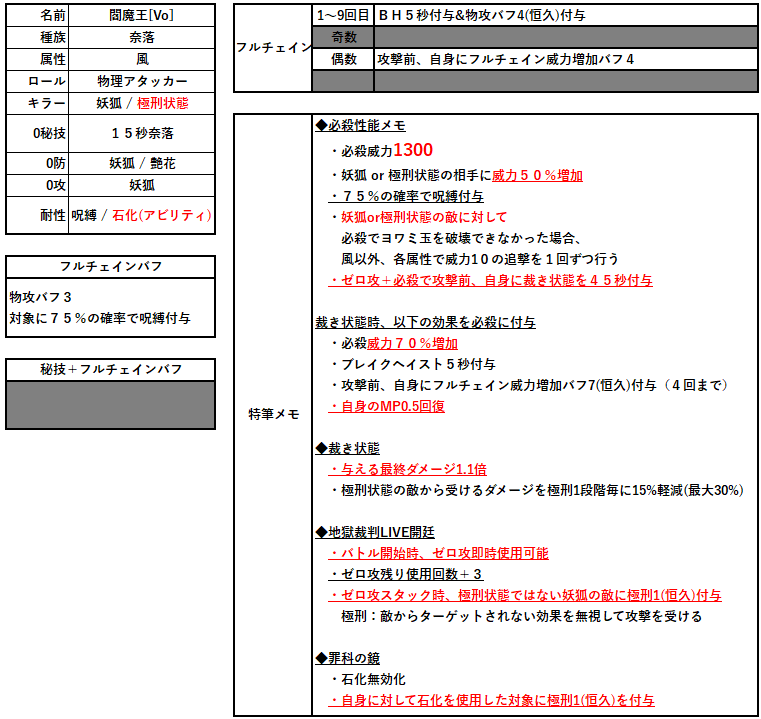Select the value '妖狐 / 艶花'
The height and width of the screenshot is (719, 761).
click(141, 164)
